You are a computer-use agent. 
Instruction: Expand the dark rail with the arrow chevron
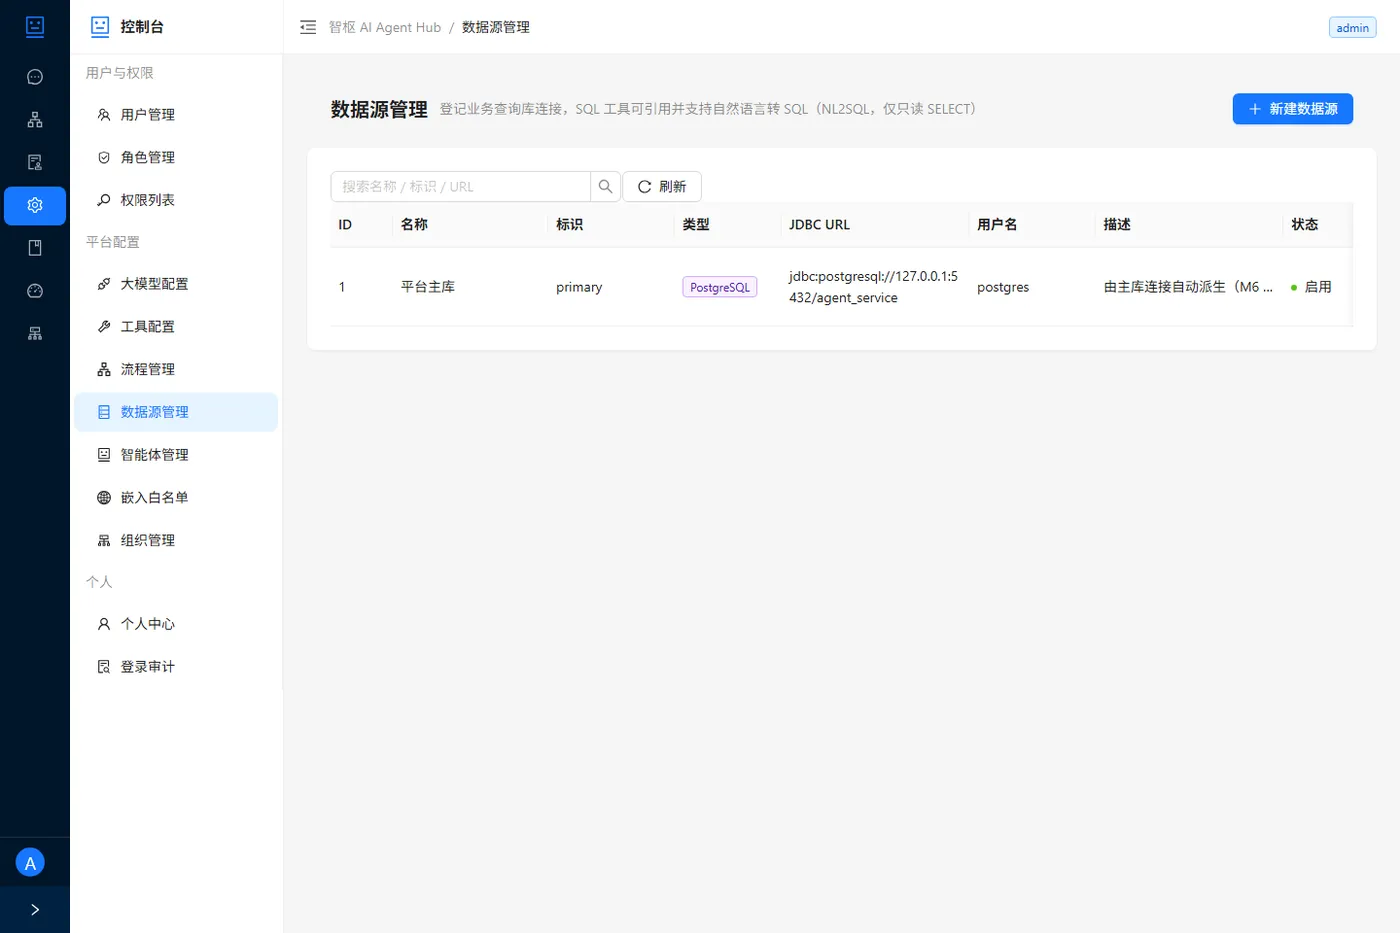(x=35, y=910)
